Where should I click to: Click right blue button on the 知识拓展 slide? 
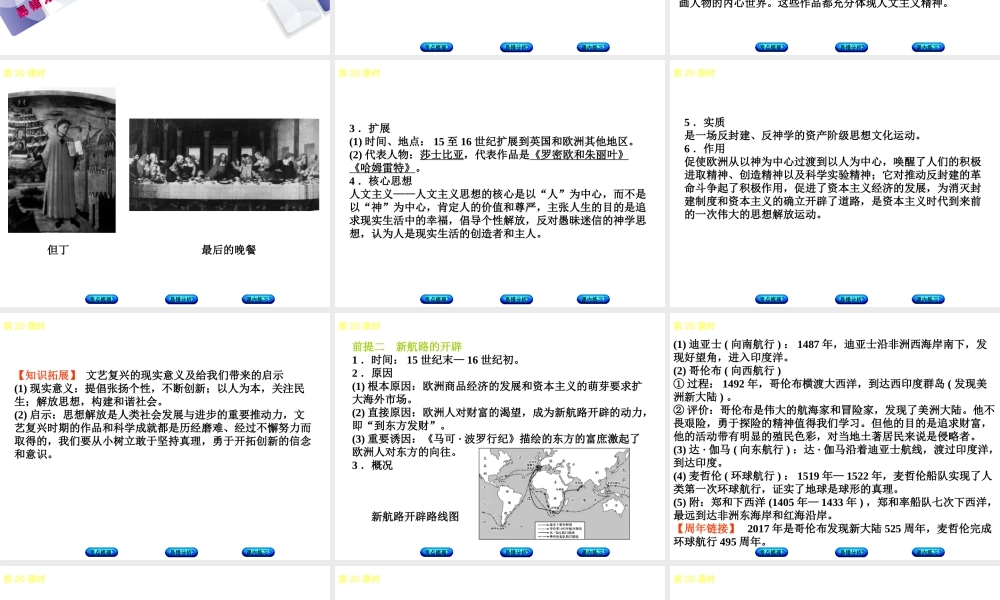pyautogui.click(x=258, y=552)
